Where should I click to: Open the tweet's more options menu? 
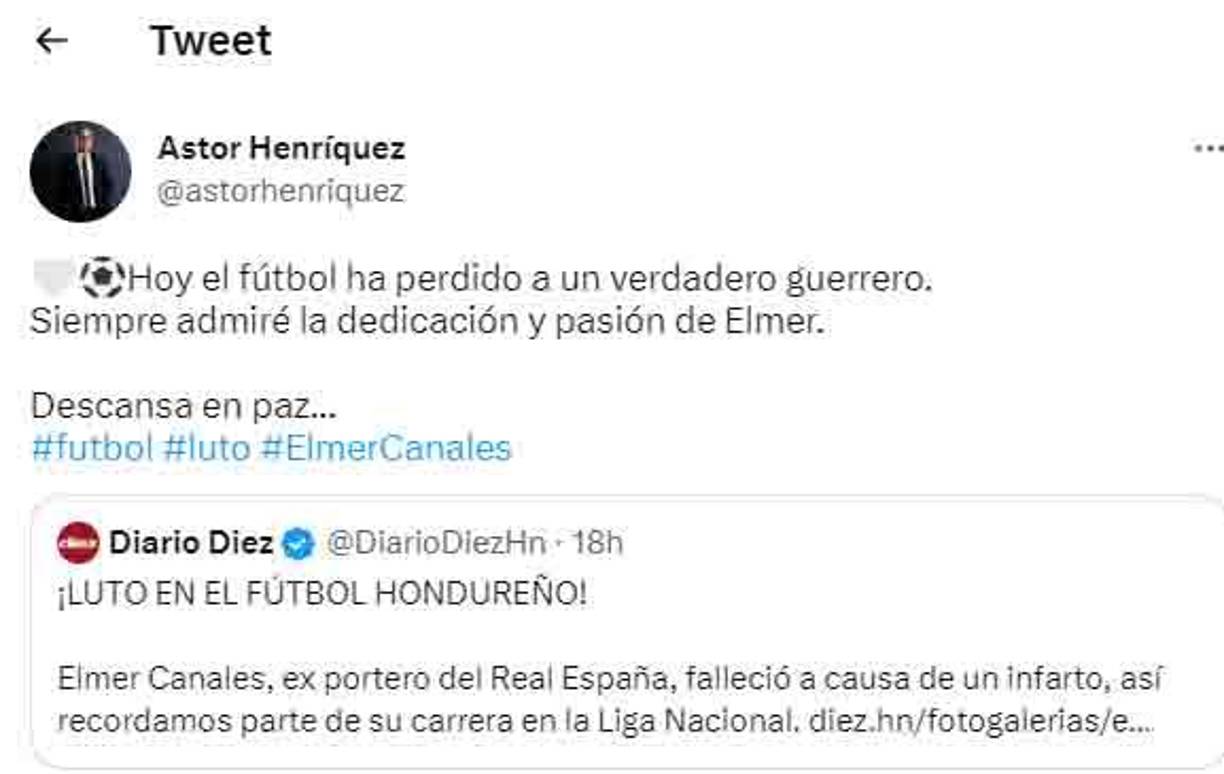click(1213, 148)
